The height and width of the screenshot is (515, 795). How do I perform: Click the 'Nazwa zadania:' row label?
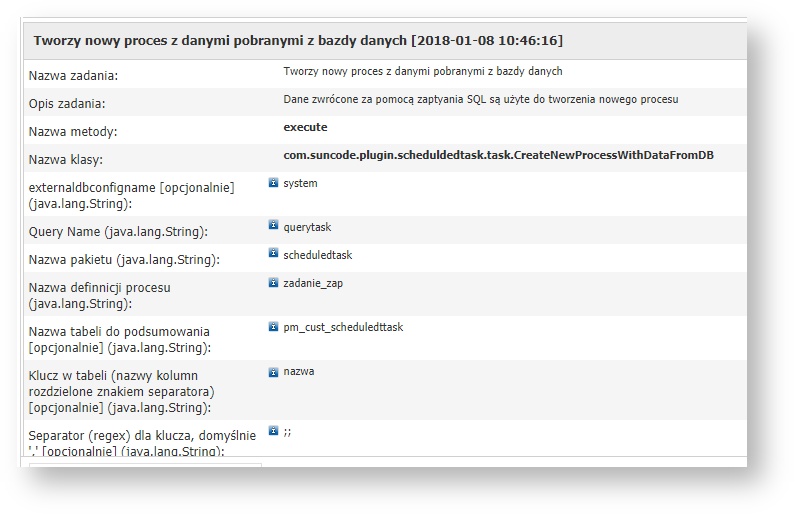(x=73, y=76)
